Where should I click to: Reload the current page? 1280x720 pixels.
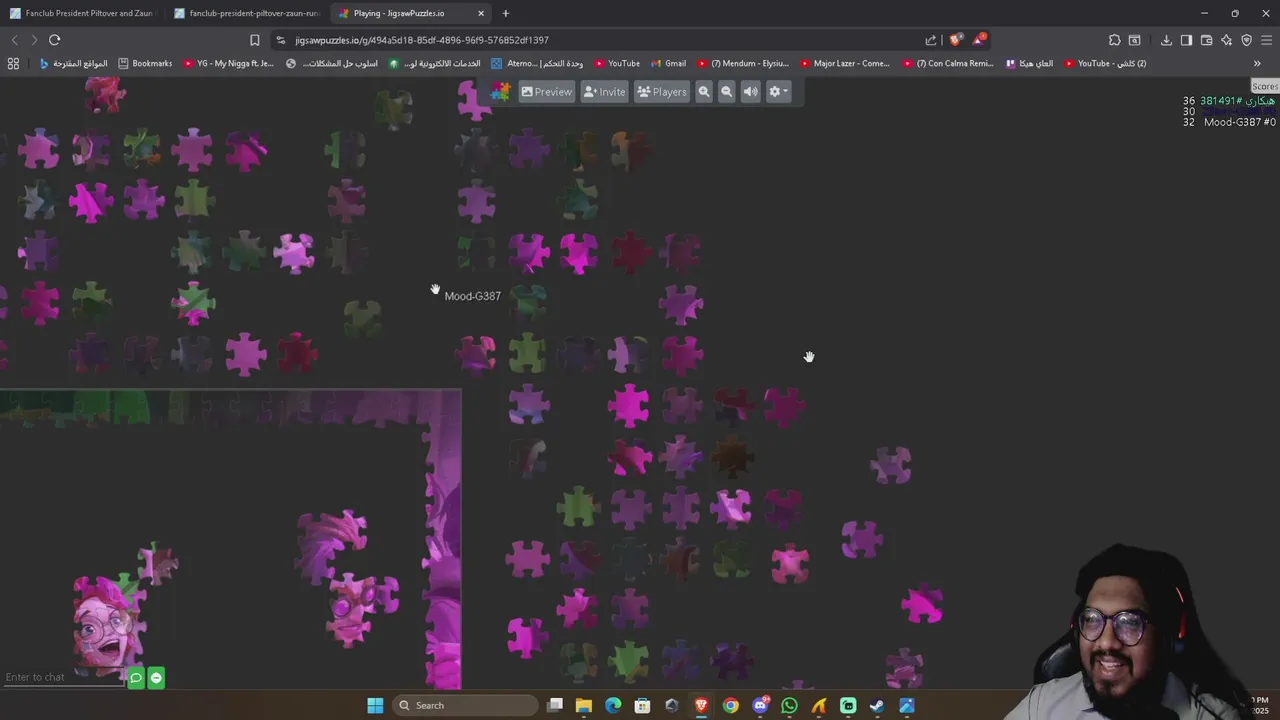coord(54,40)
